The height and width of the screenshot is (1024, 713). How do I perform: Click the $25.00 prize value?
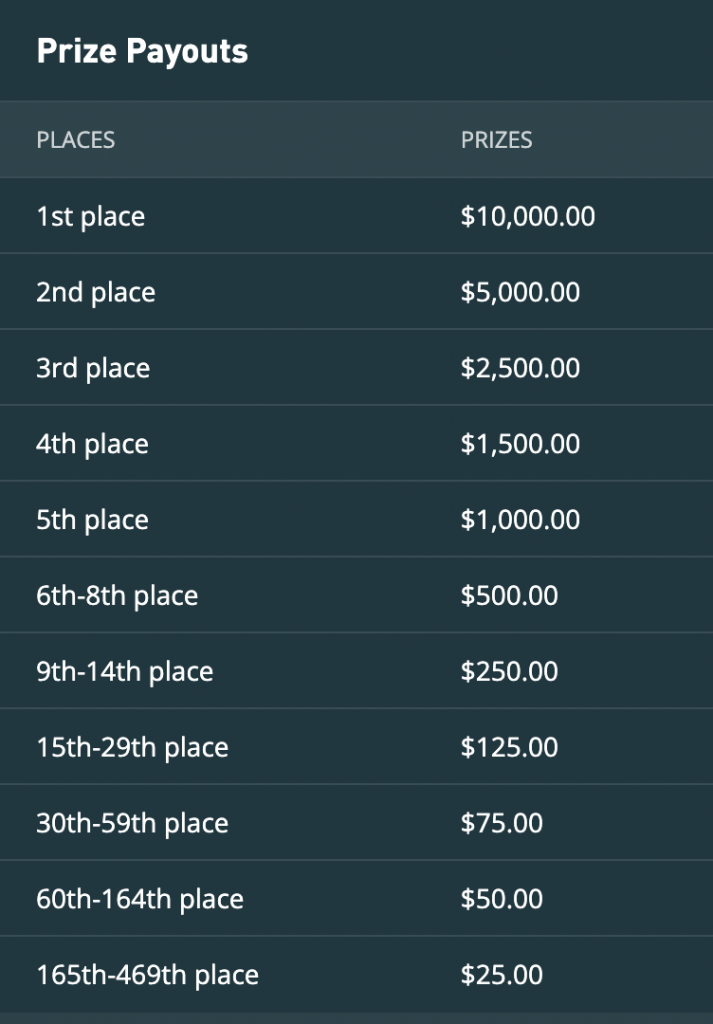501,974
